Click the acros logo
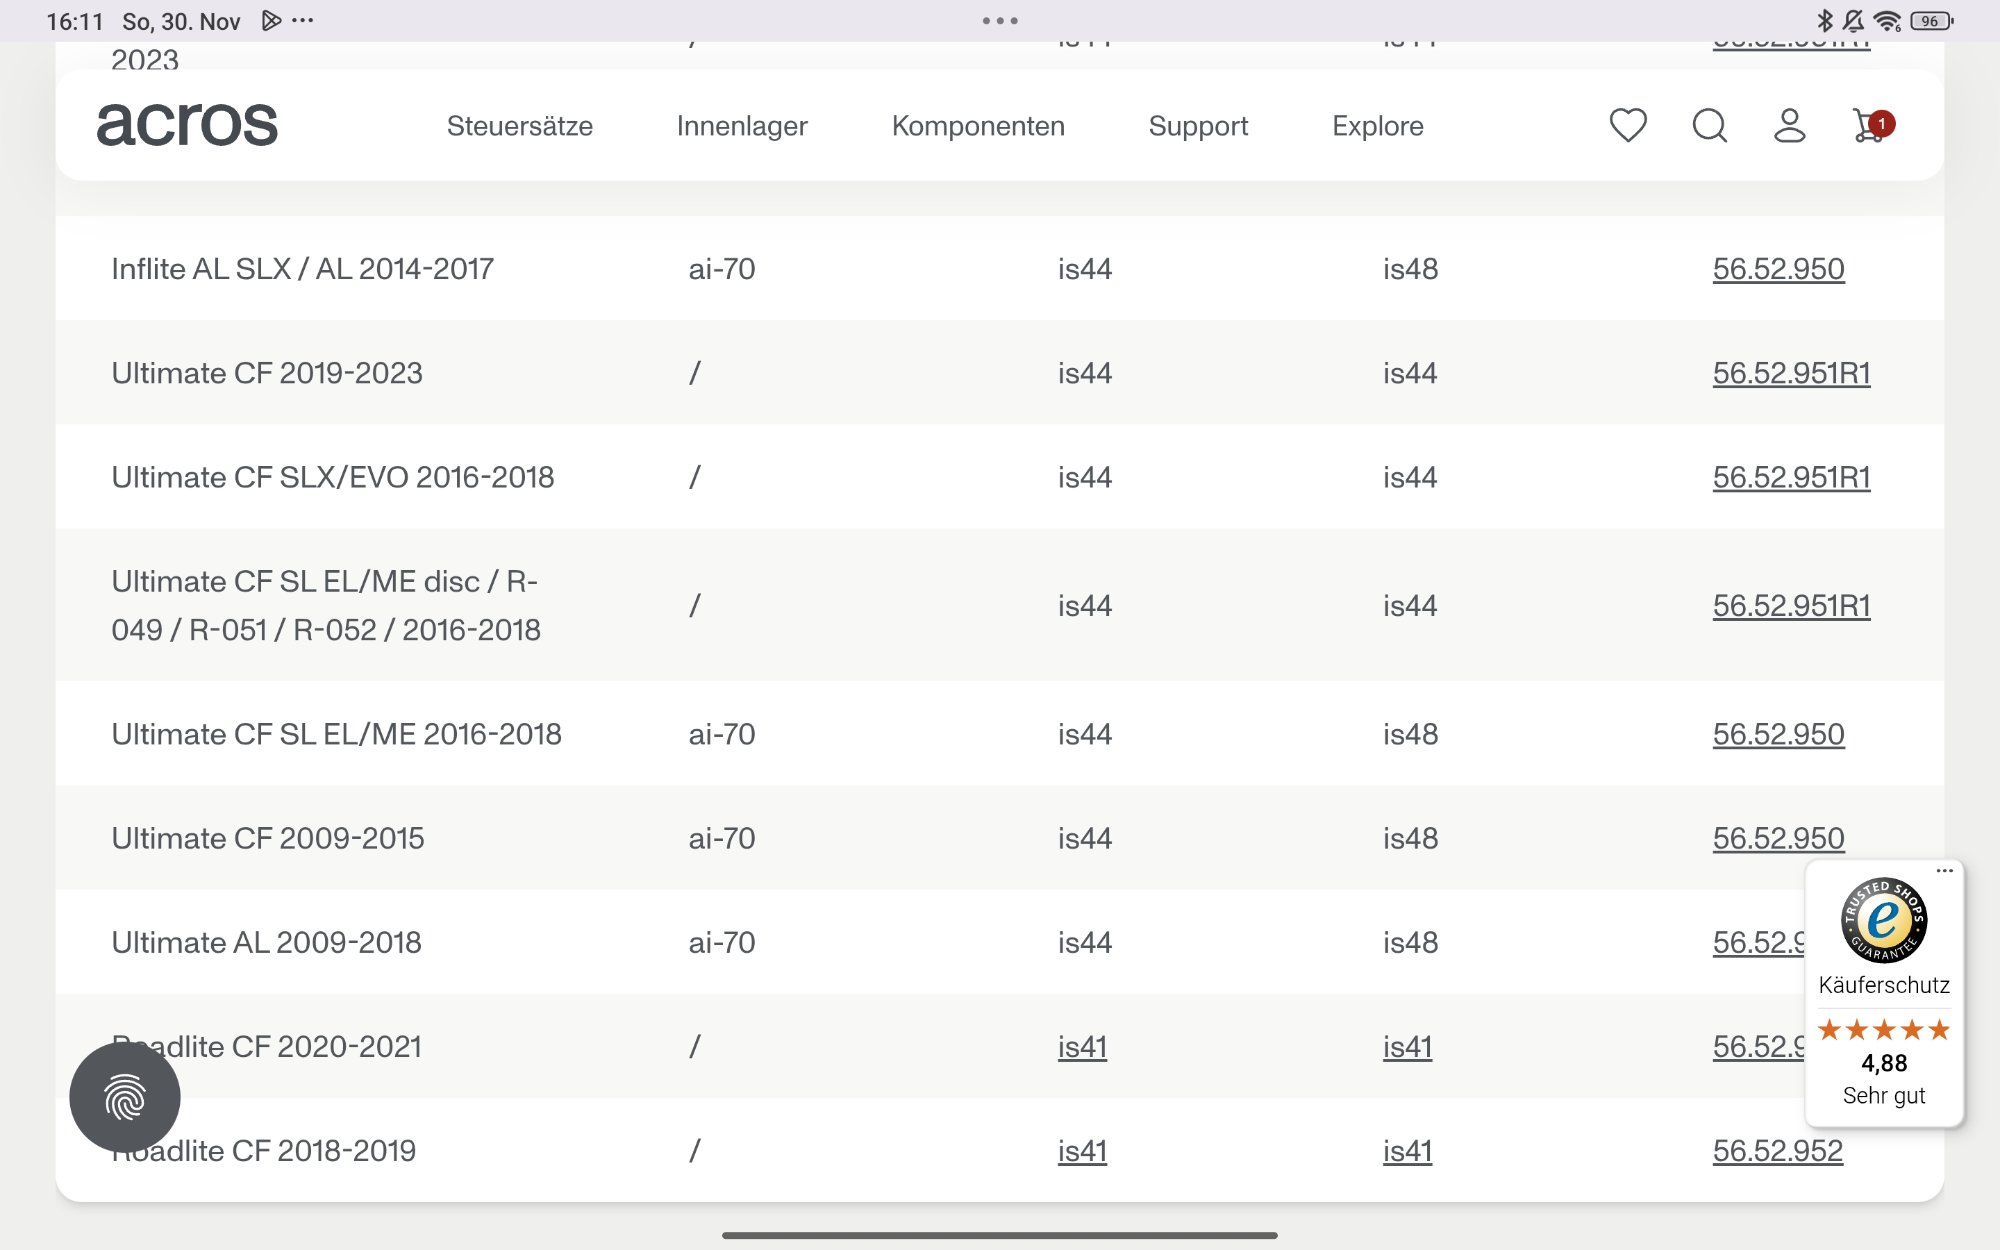 pos(188,124)
